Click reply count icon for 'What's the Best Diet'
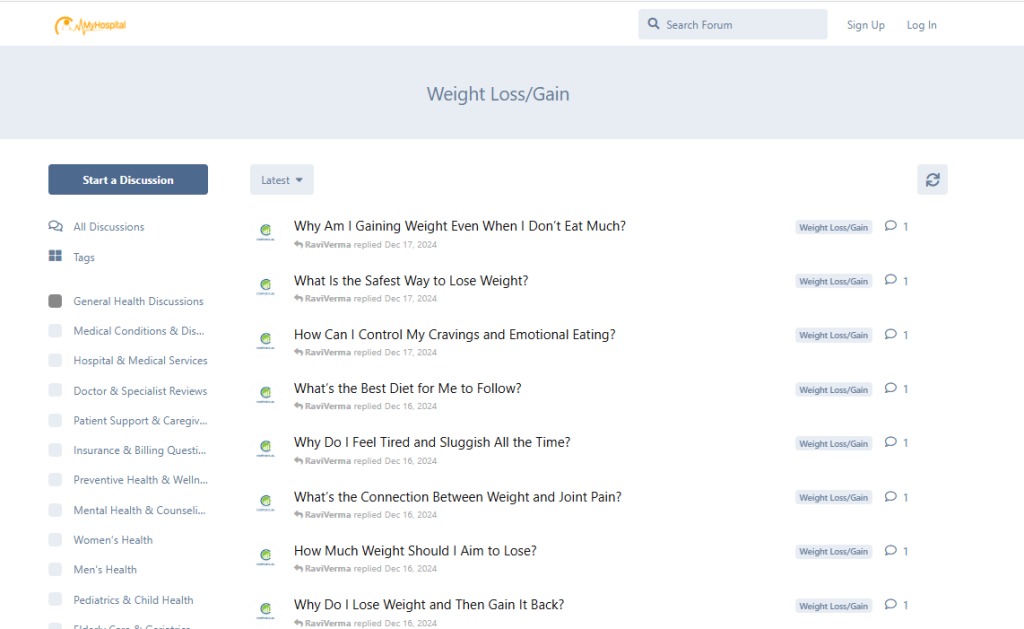This screenshot has height=629, width=1024. [891, 388]
